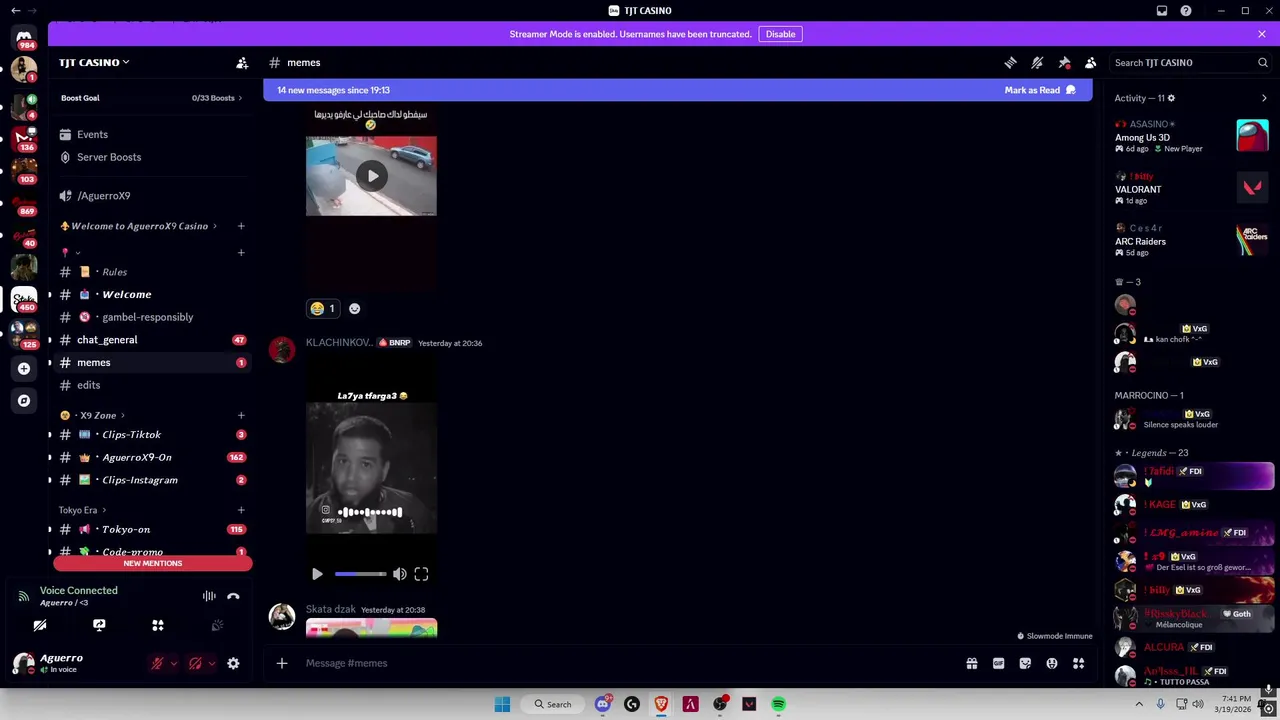The width and height of the screenshot is (1280, 720).
Task: Open the Help icon in title bar
Action: 1186,10
